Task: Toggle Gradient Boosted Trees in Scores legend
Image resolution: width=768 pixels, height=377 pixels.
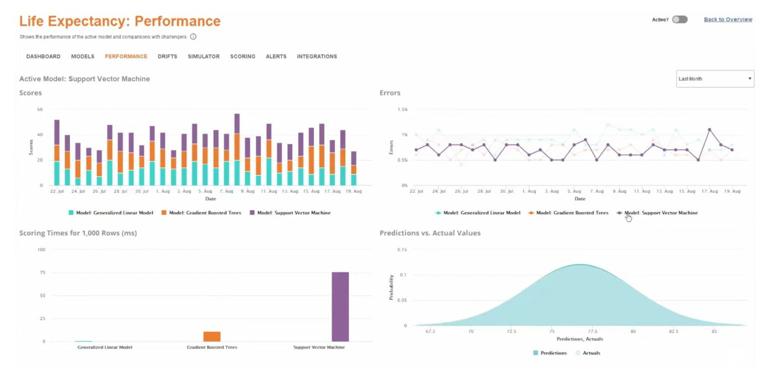Action: click(201, 213)
